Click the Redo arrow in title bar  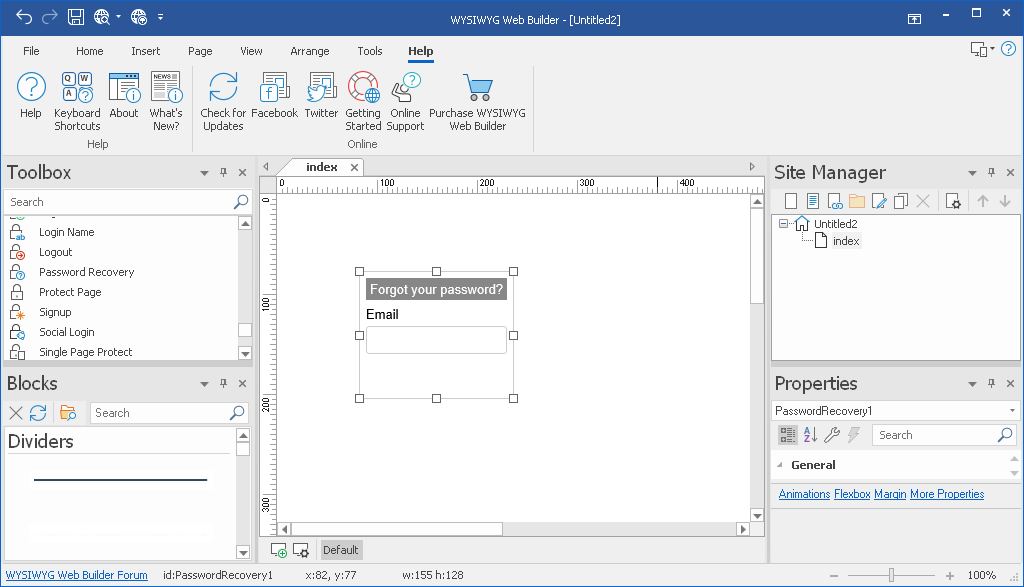[50, 17]
